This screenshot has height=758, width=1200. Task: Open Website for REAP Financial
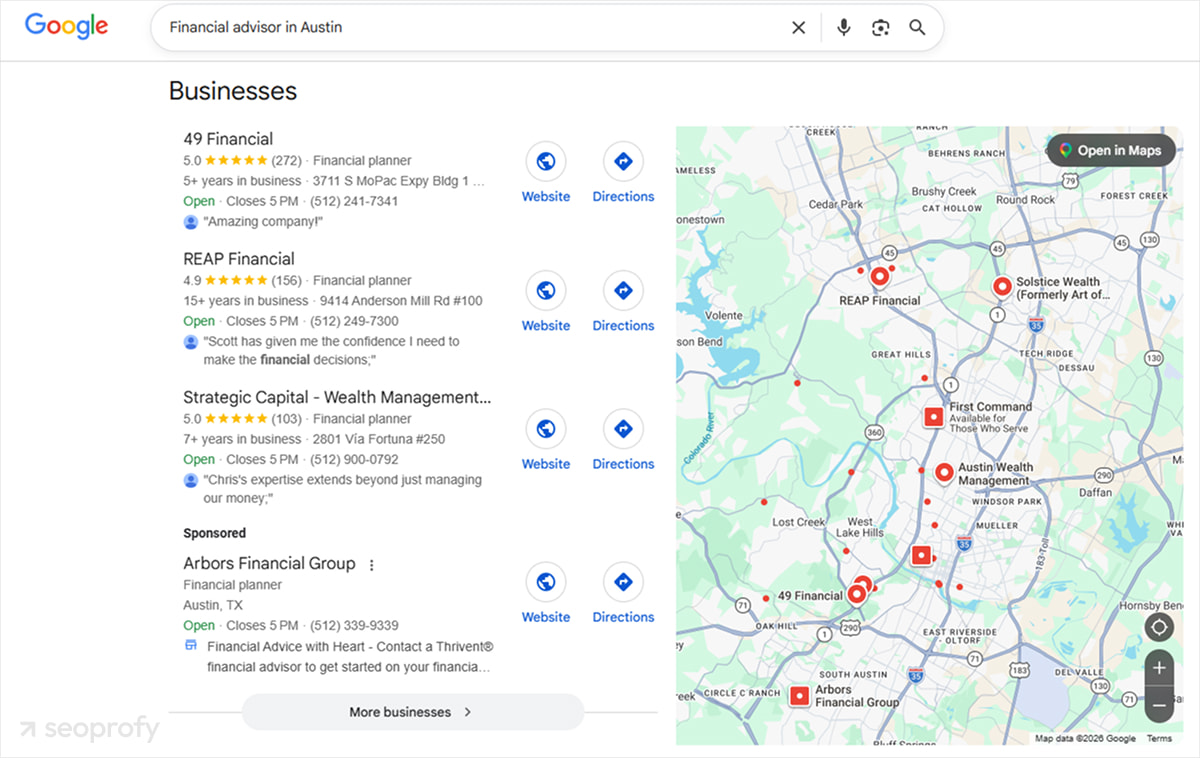(x=546, y=301)
